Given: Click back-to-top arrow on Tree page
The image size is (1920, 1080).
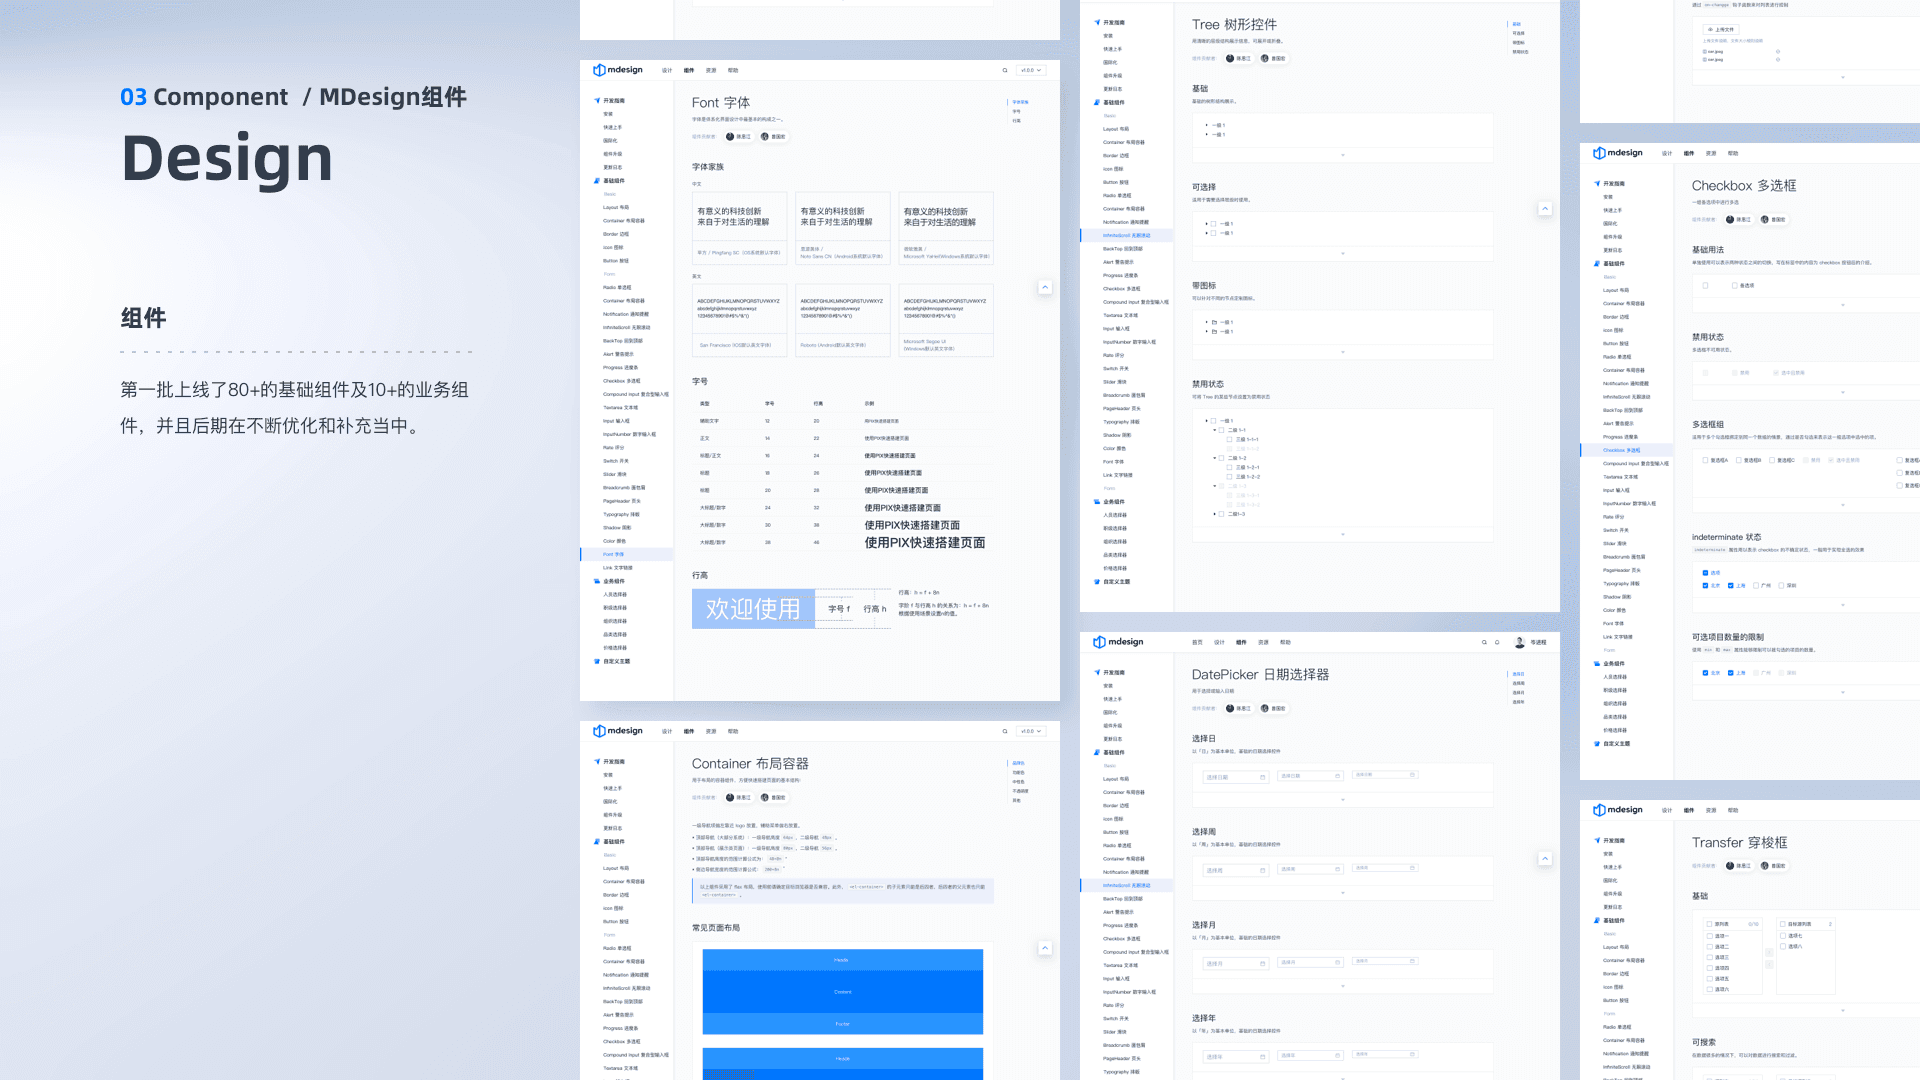Looking at the screenshot, I should (1545, 209).
